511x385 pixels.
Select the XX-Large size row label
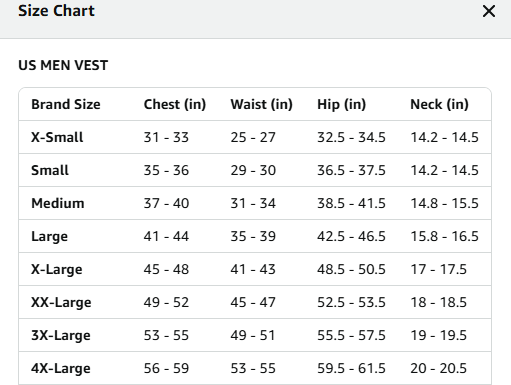click(x=61, y=302)
